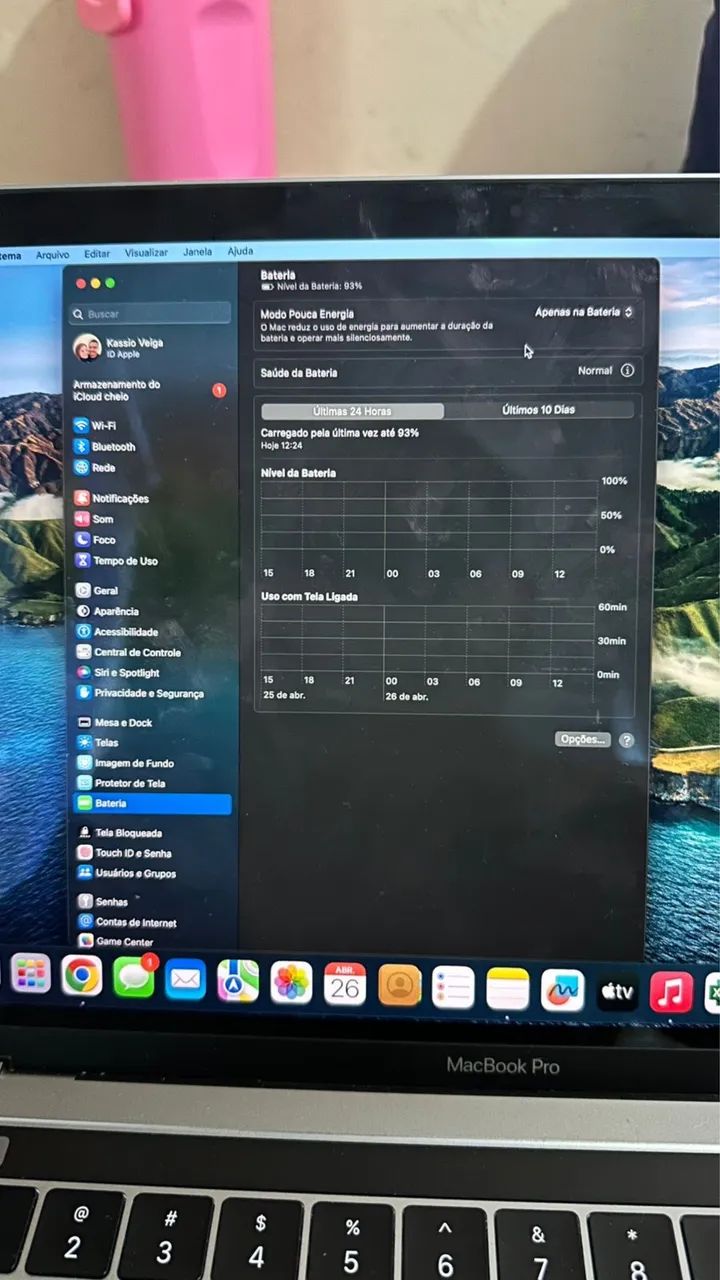Open the Janela menu

coord(197,252)
